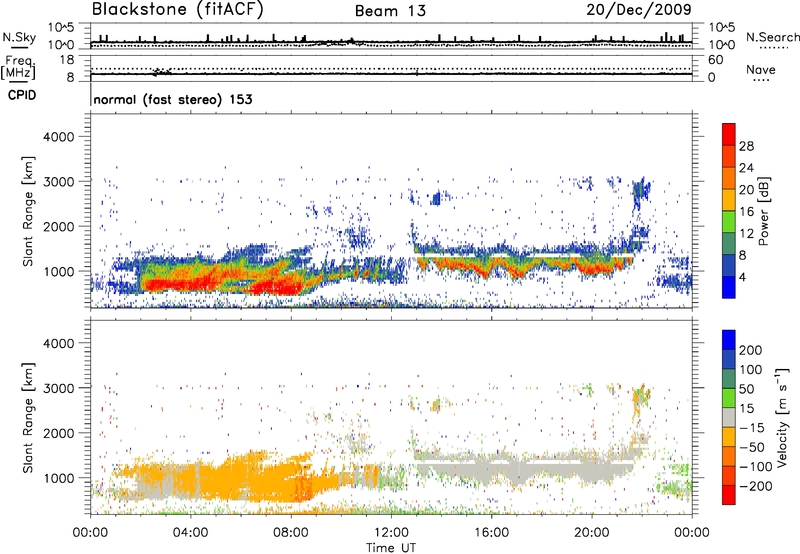Viewport: 800px width, 554px height.
Task: Click the 'Velocity [m s-1]' color bar label
Action: click(x=781, y=417)
